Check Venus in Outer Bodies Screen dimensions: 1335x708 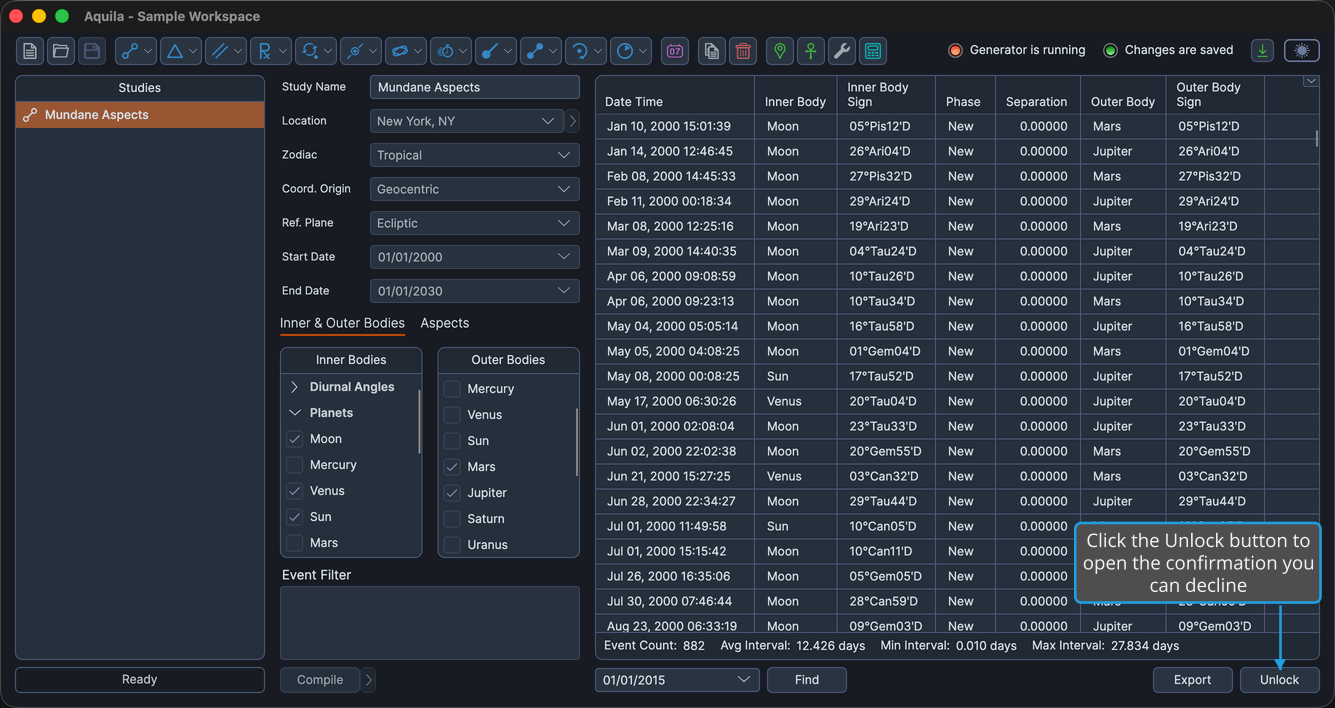click(452, 415)
